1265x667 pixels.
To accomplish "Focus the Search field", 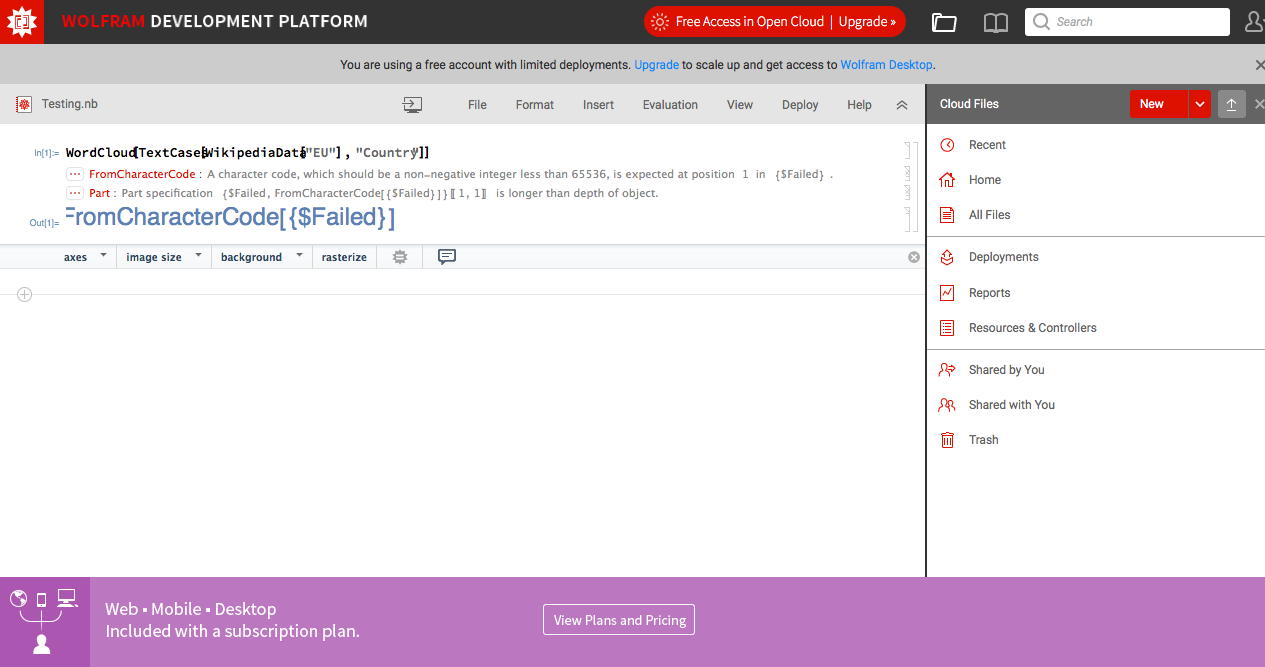I will pos(1127,22).
